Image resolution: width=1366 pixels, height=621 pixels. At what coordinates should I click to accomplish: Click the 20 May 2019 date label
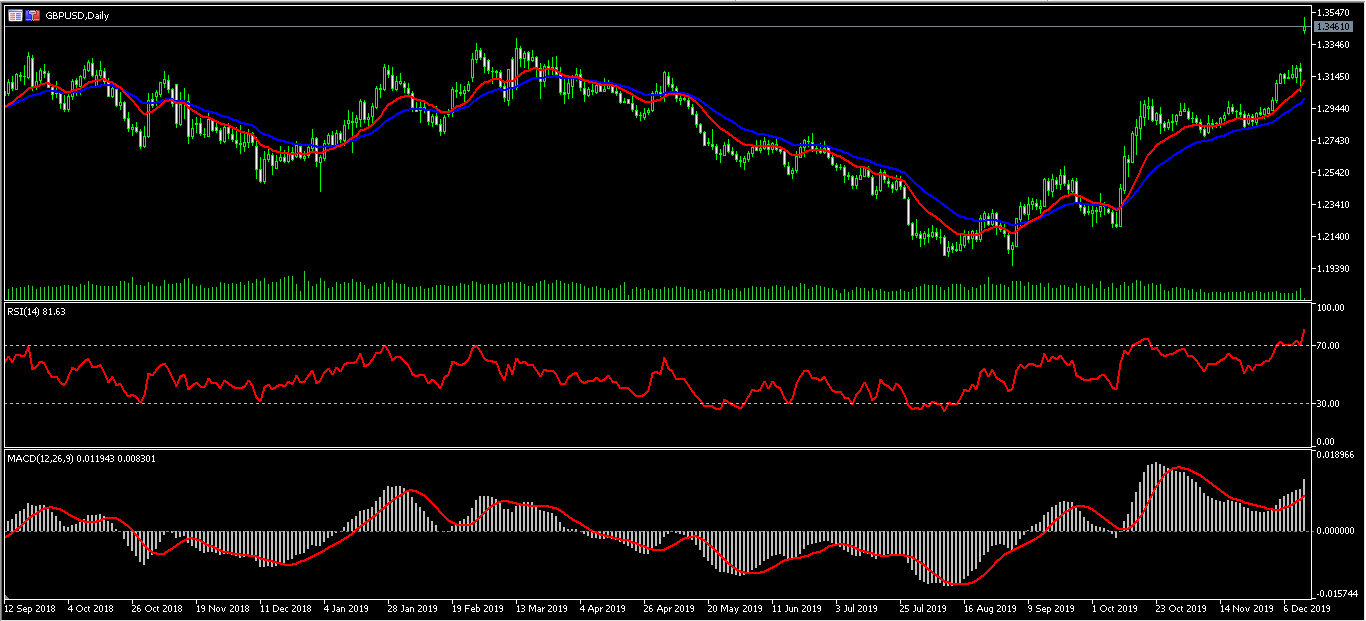(734, 608)
